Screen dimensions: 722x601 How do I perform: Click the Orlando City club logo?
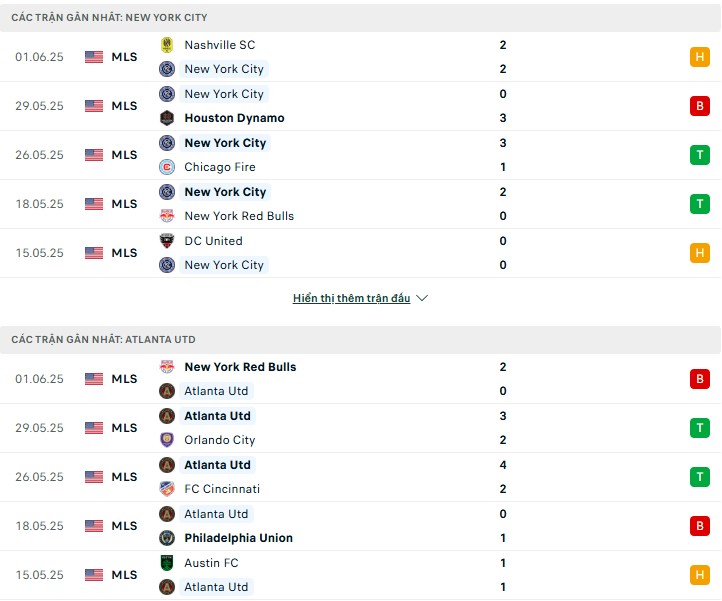[x=167, y=440]
